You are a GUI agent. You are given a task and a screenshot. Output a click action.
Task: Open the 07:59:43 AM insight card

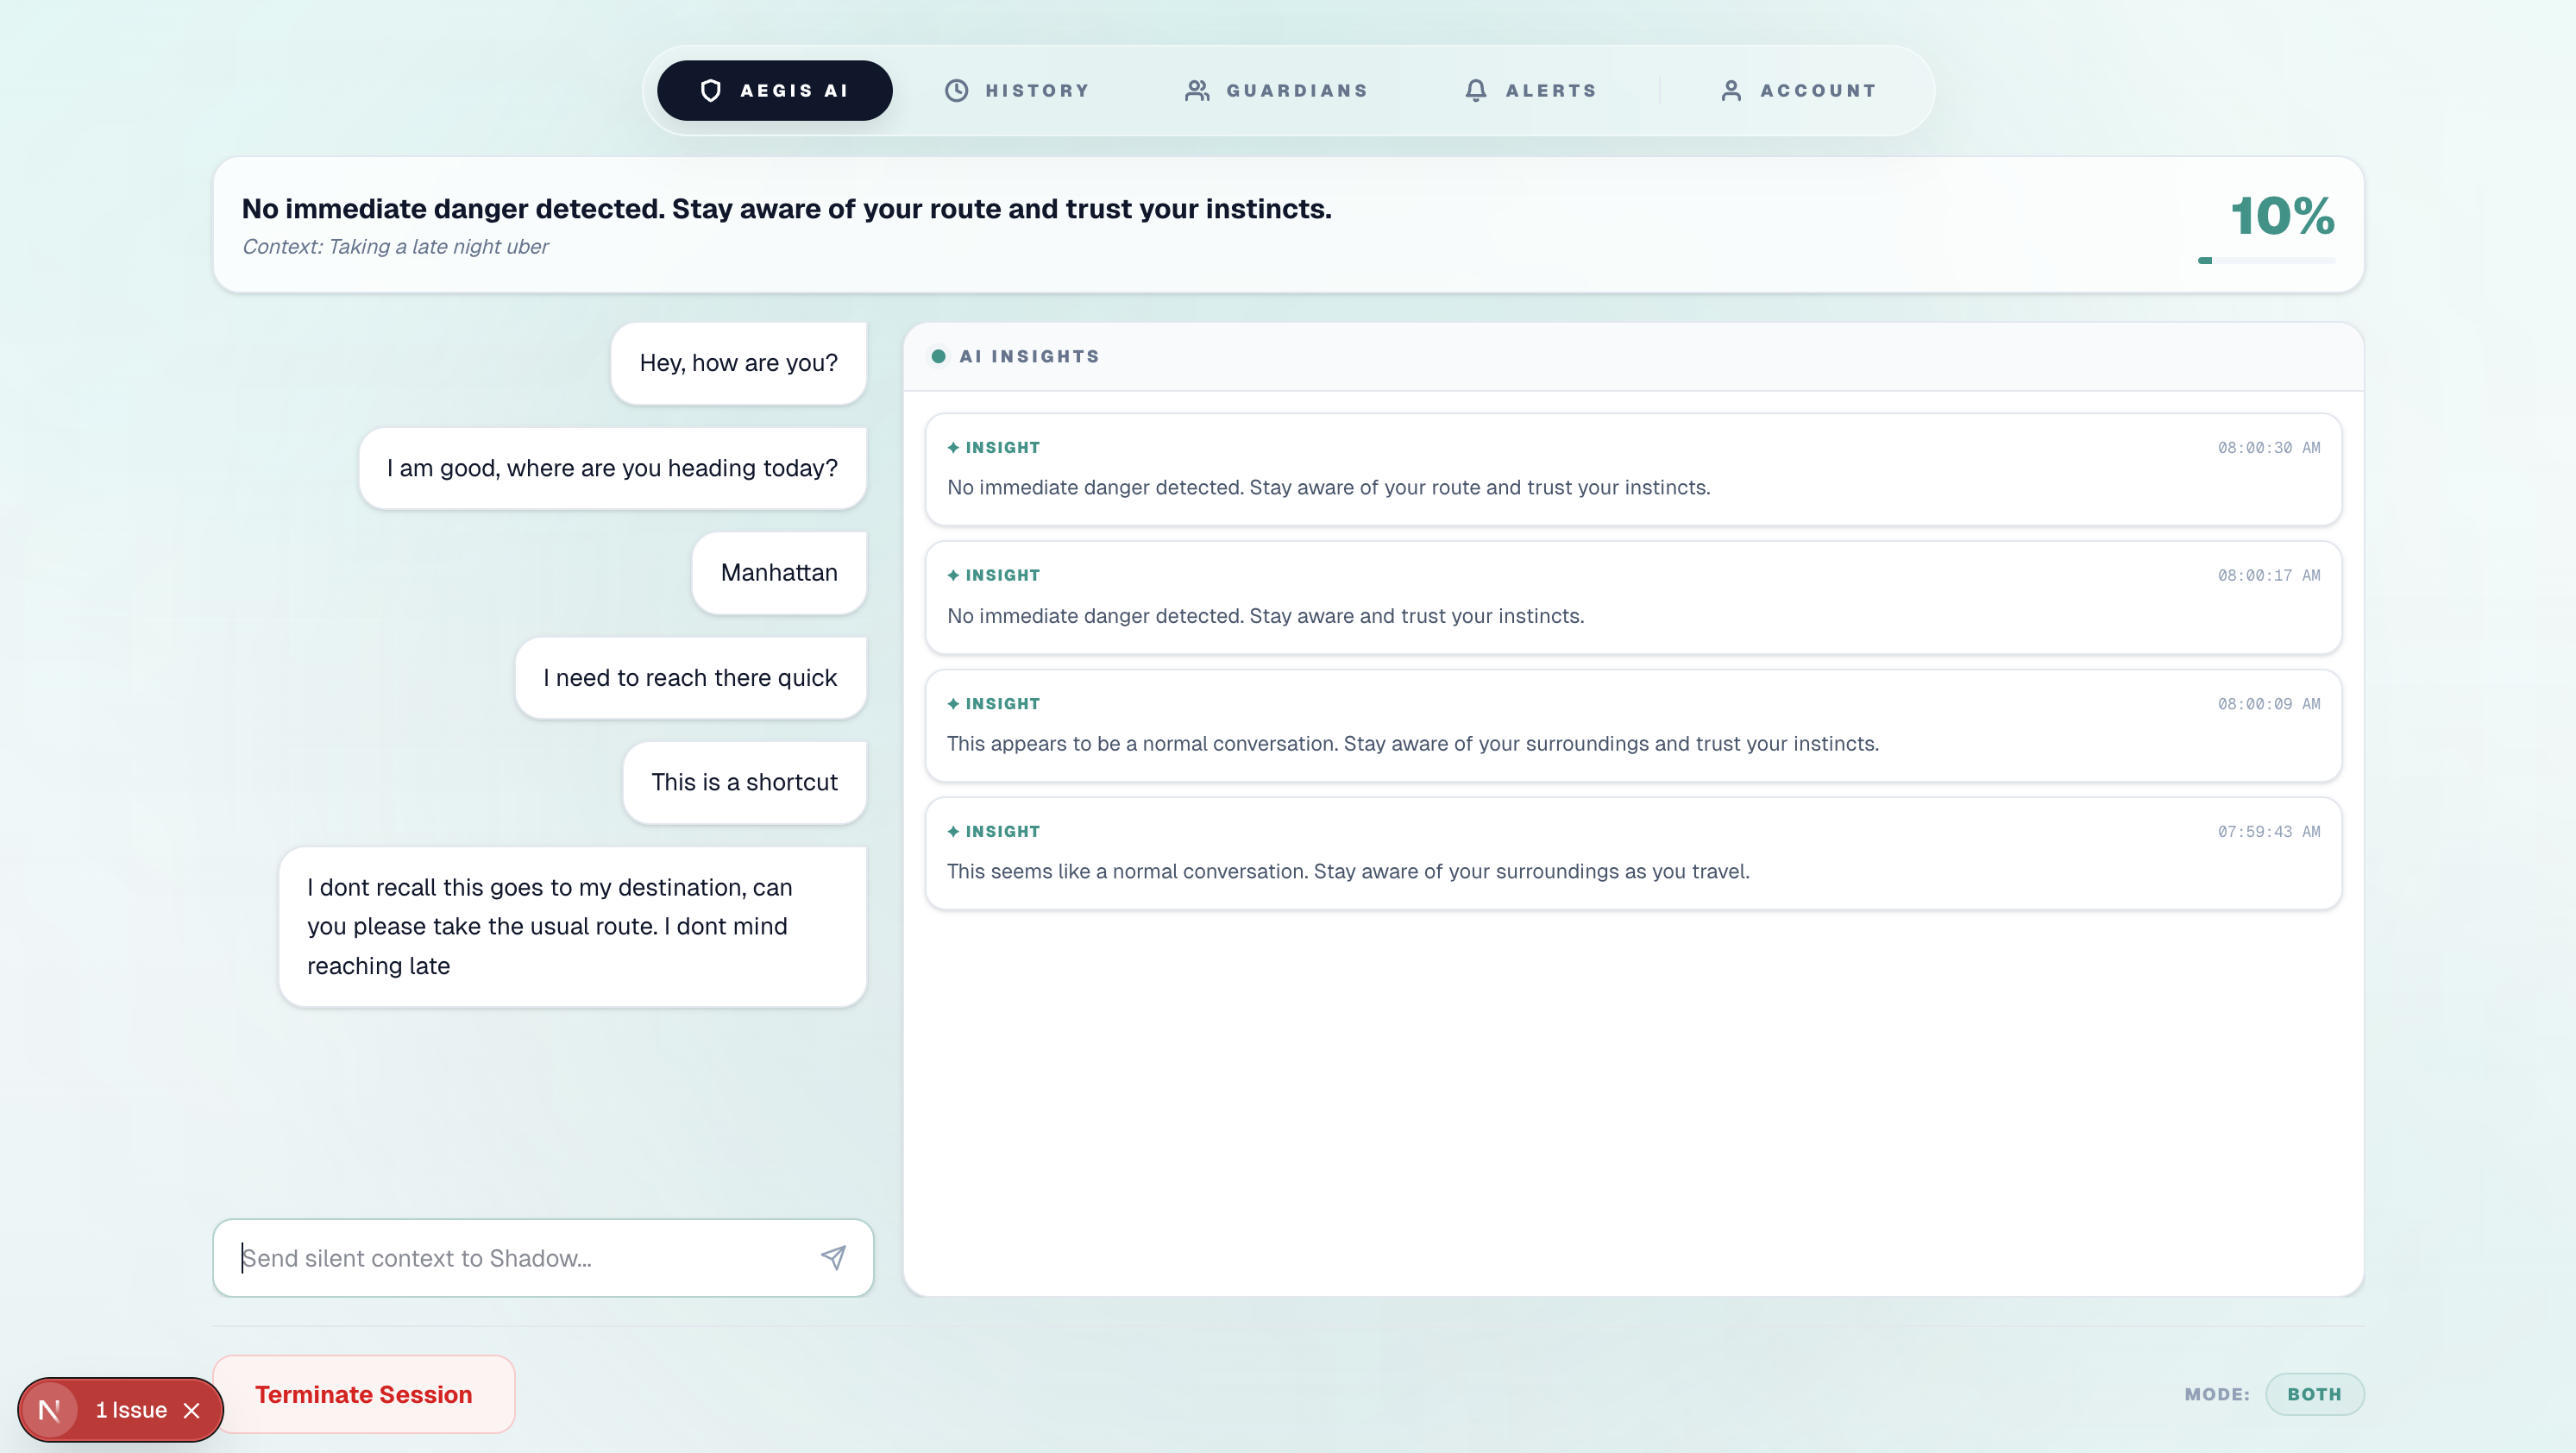tap(1632, 853)
